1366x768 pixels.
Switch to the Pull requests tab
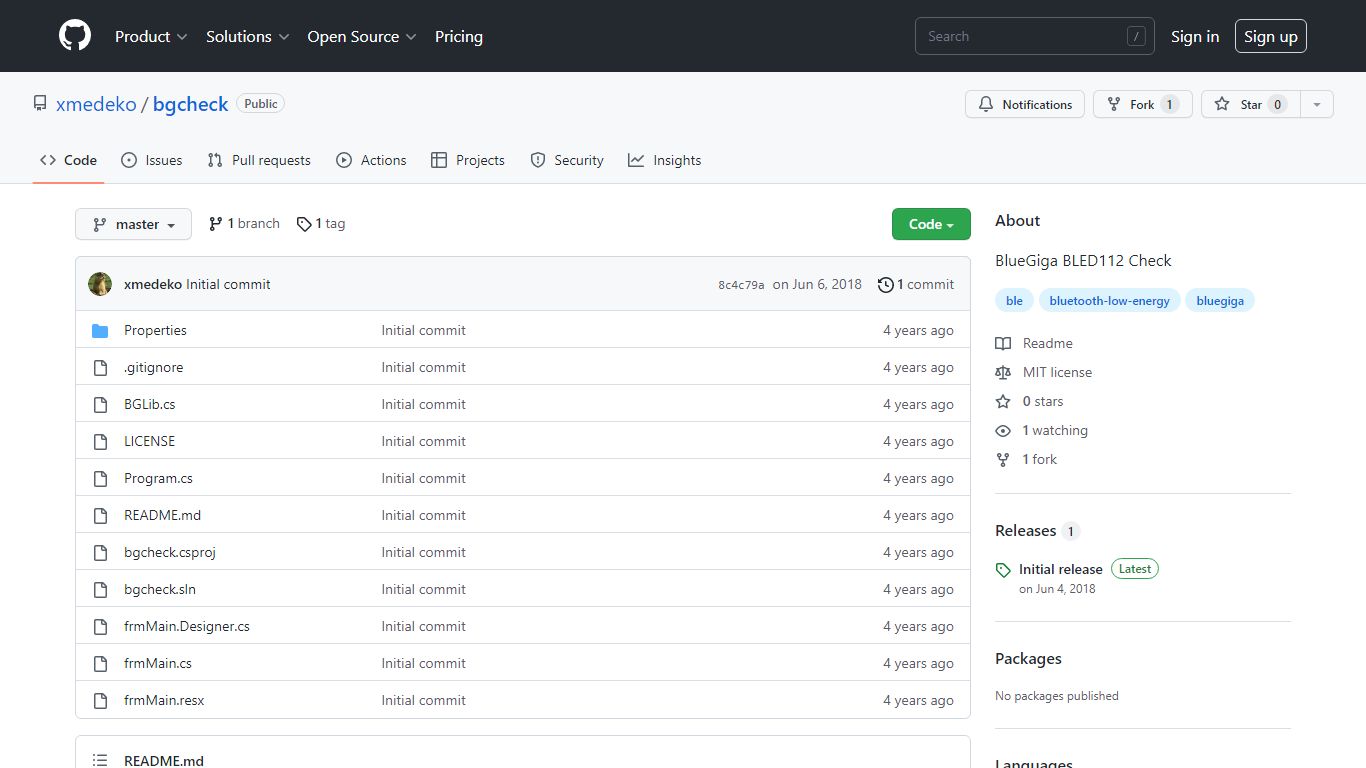point(259,160)
